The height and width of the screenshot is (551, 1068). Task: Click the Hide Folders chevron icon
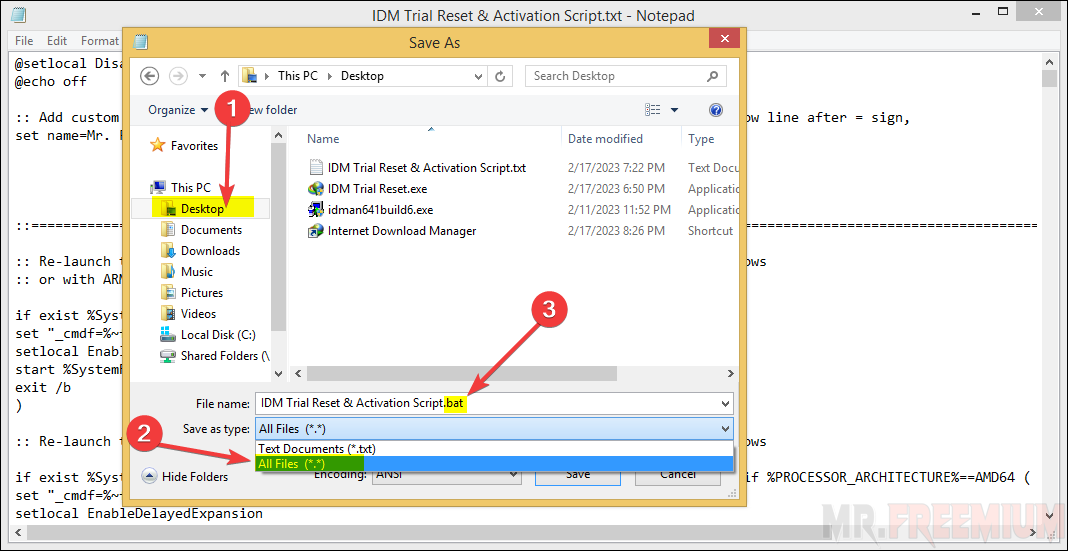click(x=150, y=477)
